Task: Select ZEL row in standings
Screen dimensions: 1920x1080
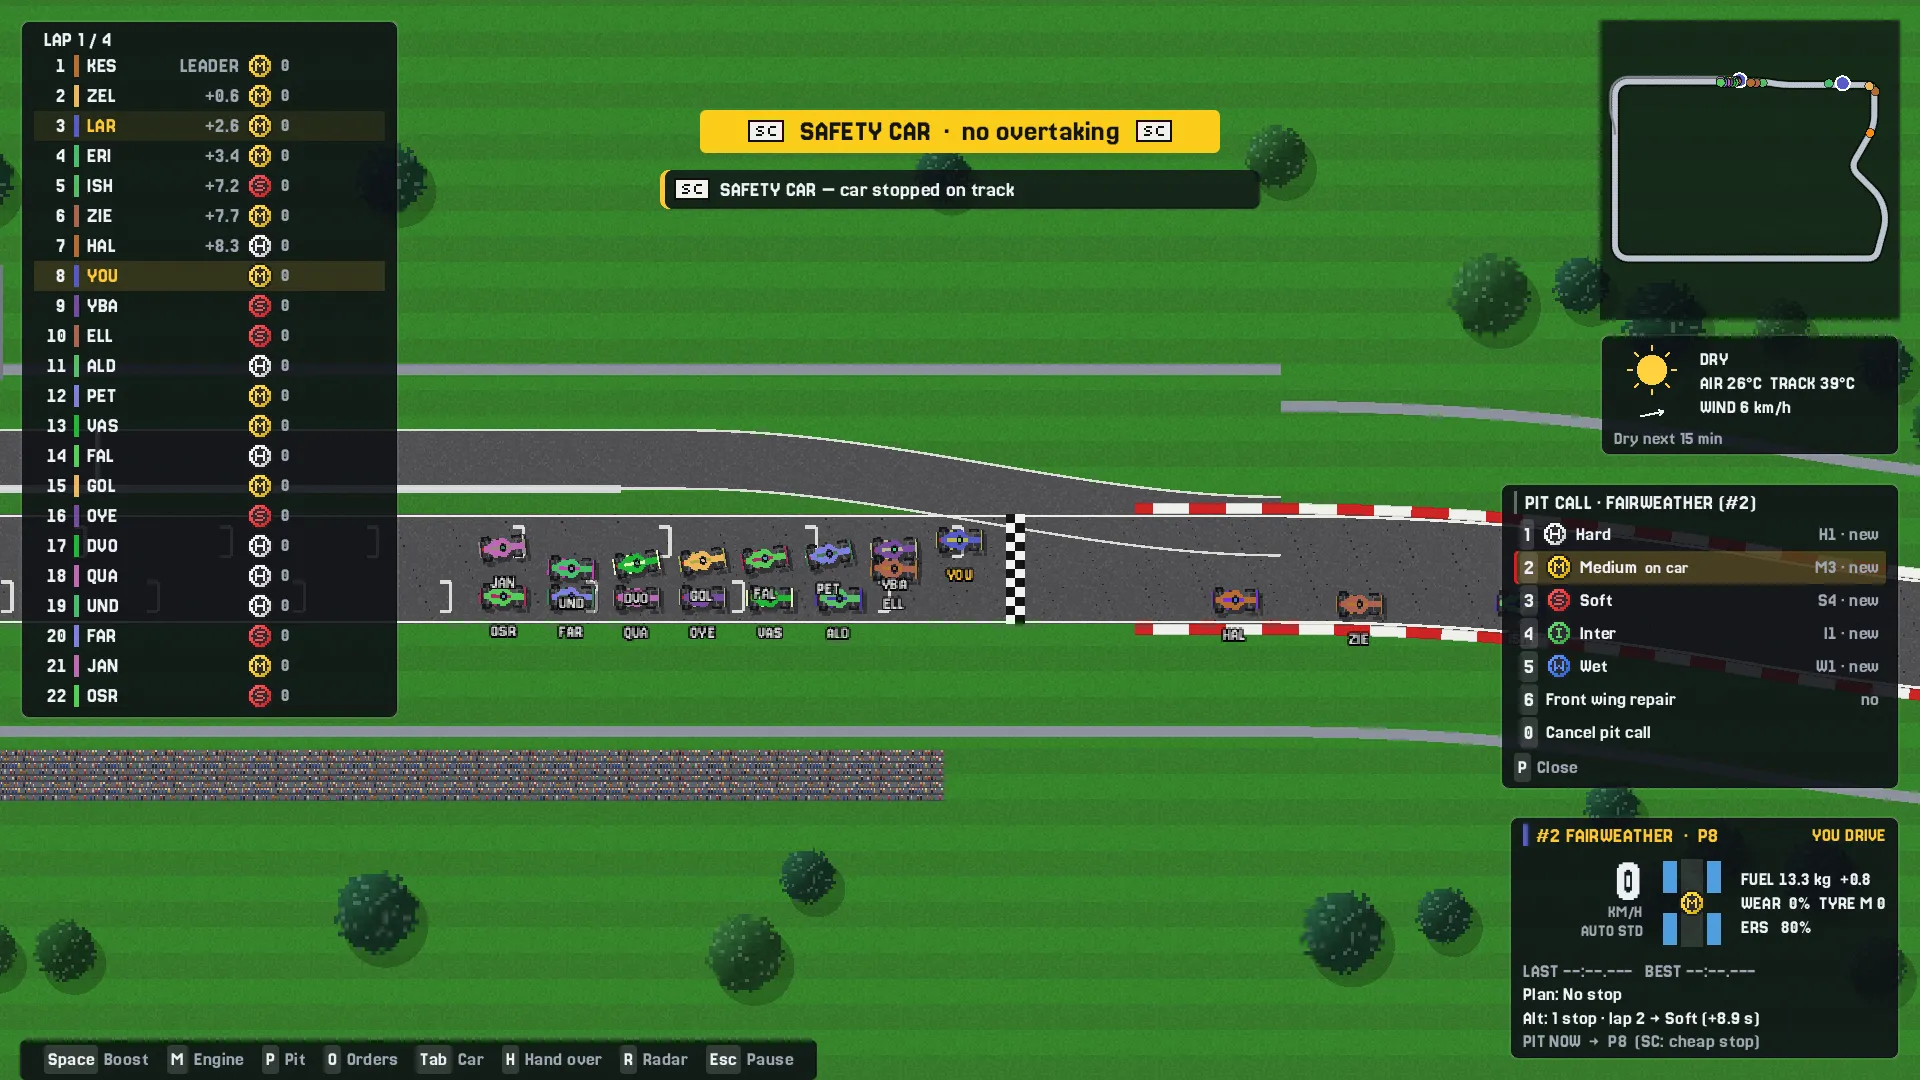Action: tap(209, 96)
